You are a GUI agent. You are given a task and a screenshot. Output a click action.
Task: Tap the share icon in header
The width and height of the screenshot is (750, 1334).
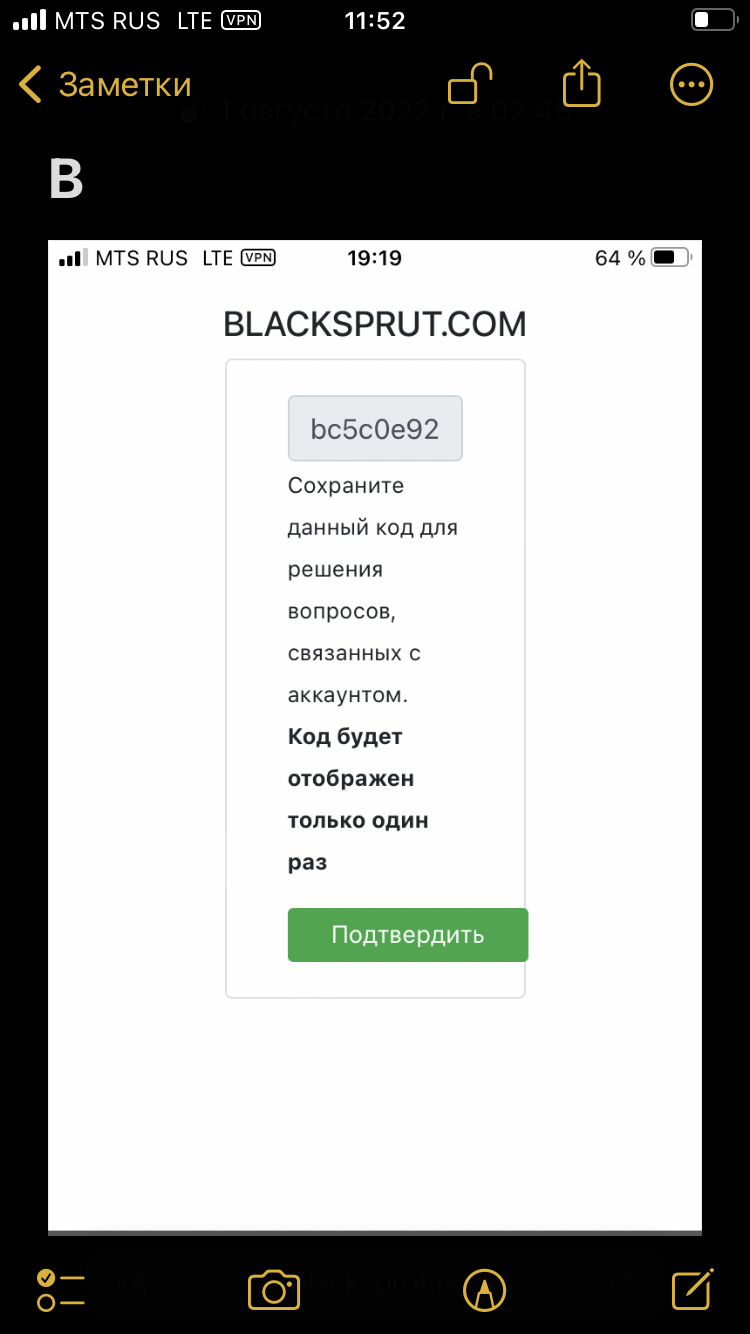pyautogui.click(x=581, y=83)
